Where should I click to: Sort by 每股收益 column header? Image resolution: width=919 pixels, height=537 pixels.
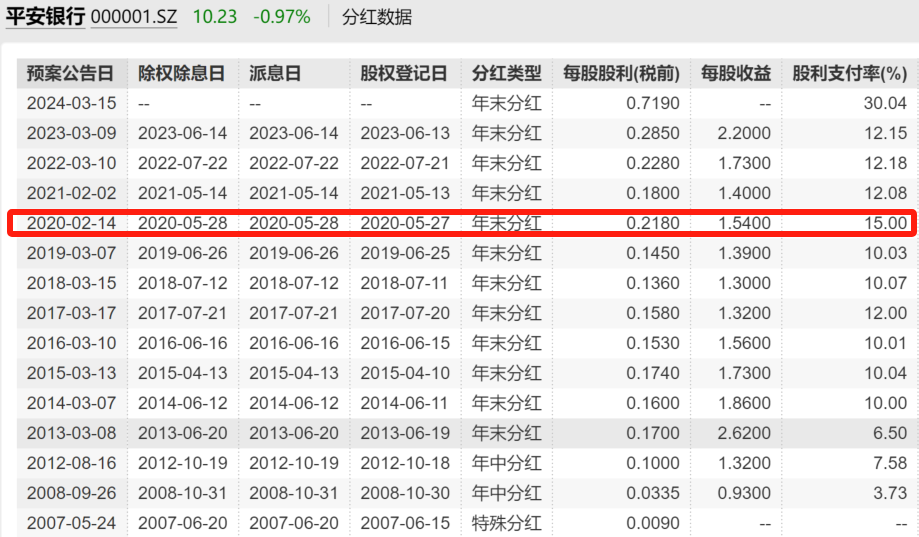pyautogui.click(x=736, y=73)
